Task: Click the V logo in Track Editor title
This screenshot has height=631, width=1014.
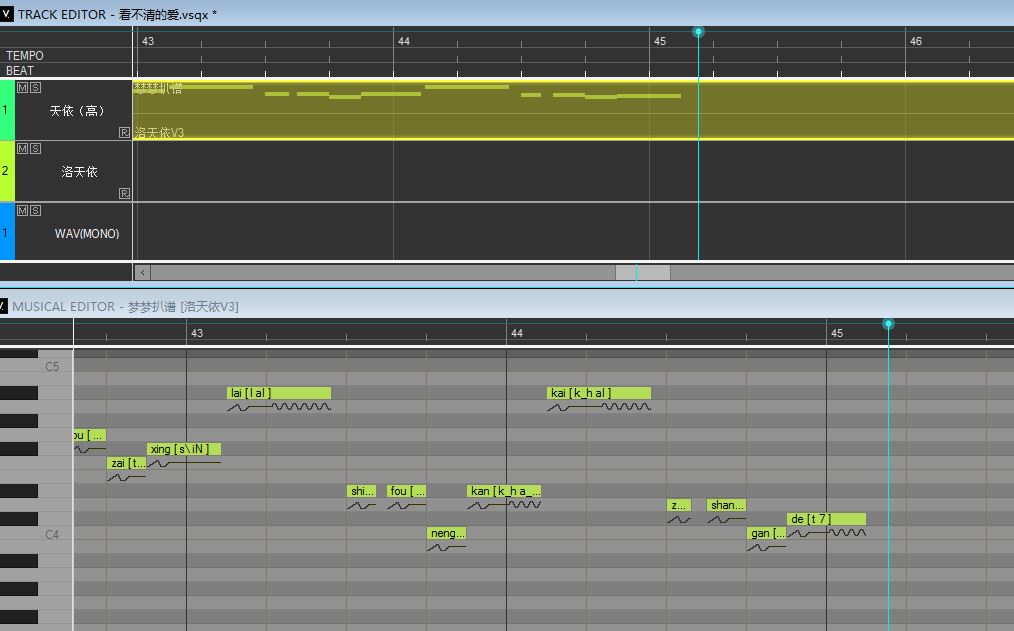Action: [6, 14]
